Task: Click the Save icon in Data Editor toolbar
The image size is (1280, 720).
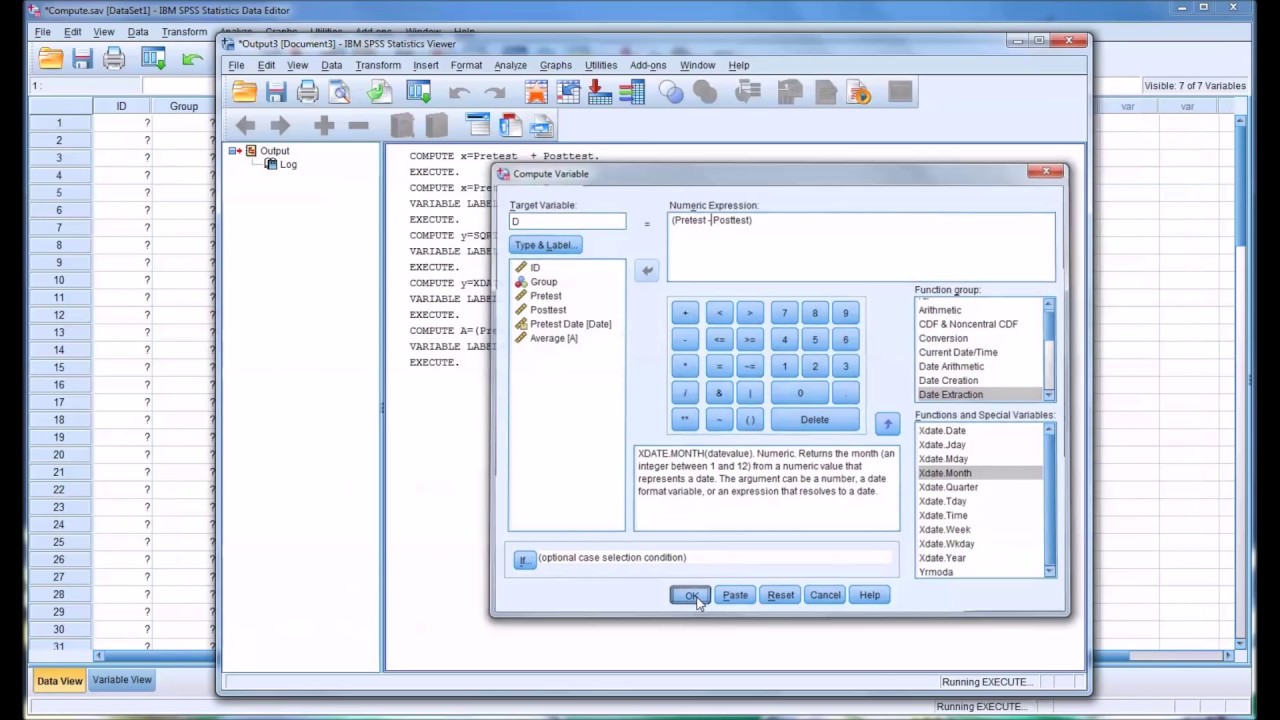Action: [82, 59]
